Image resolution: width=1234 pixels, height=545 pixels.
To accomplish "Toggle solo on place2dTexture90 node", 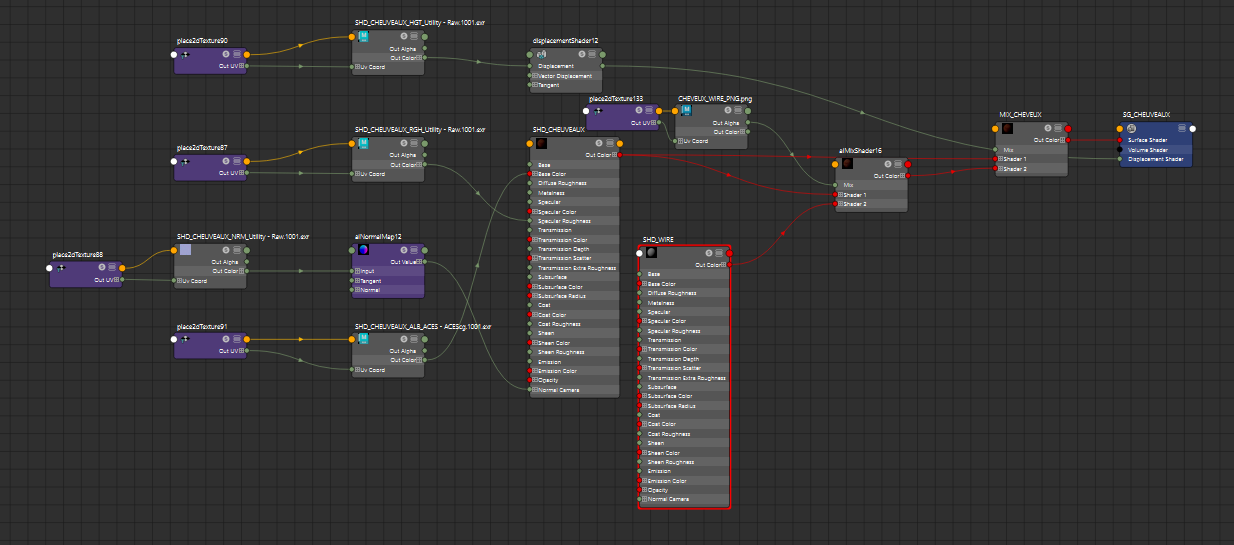I will point(226,54).
